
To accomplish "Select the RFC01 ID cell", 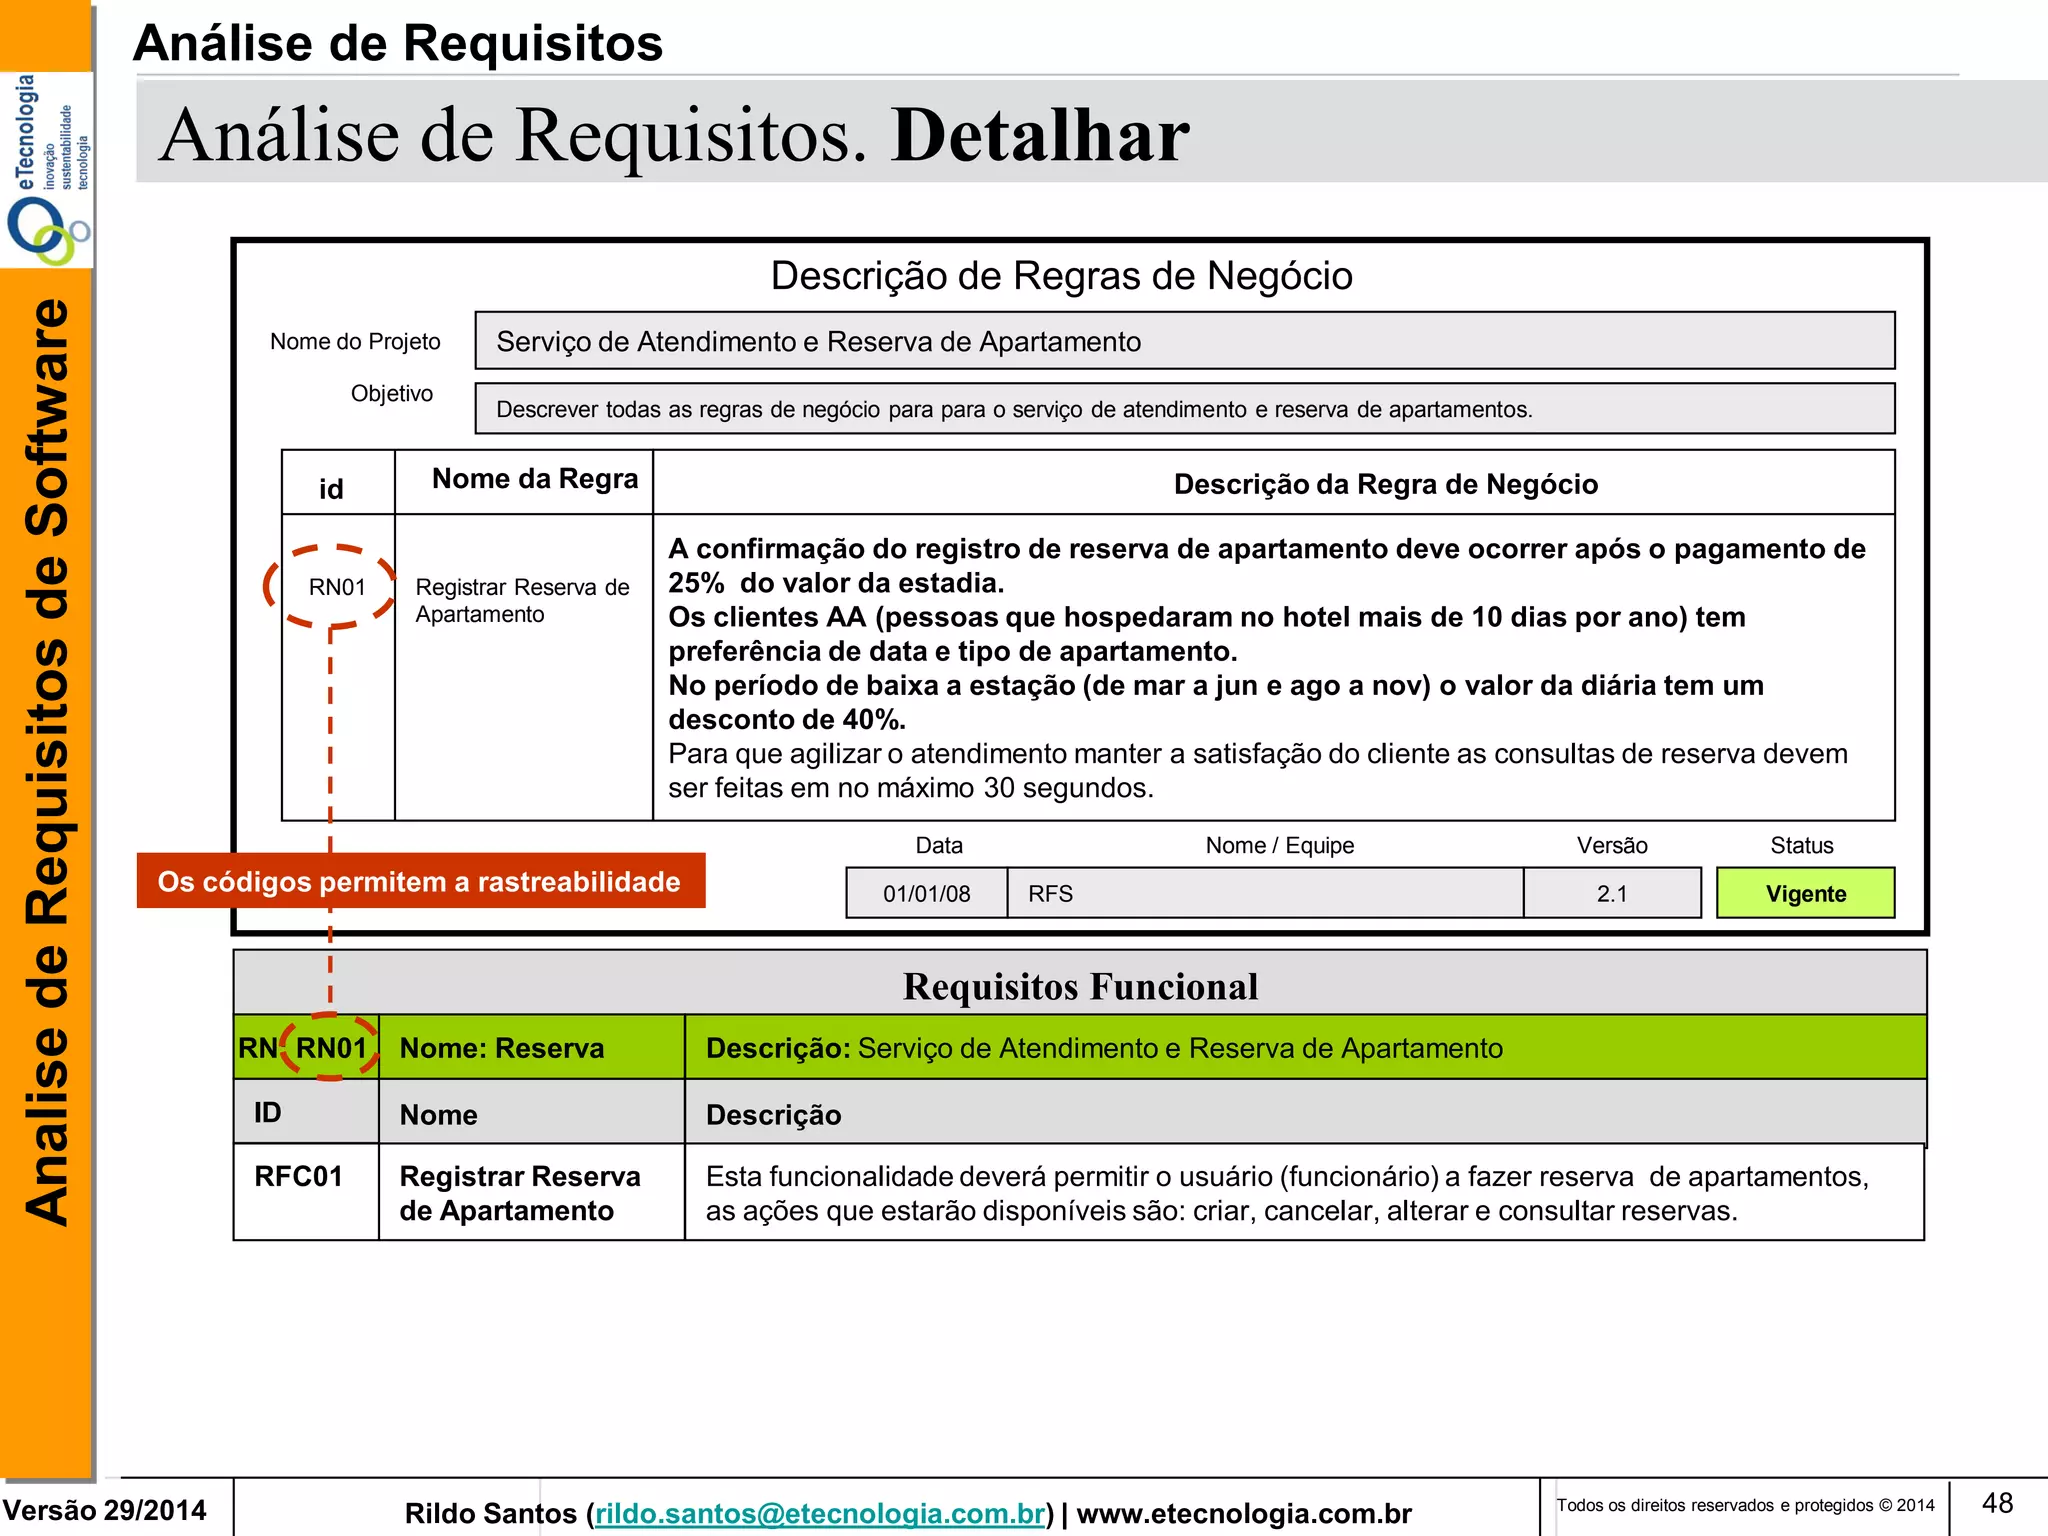I will click(306, 1192).
